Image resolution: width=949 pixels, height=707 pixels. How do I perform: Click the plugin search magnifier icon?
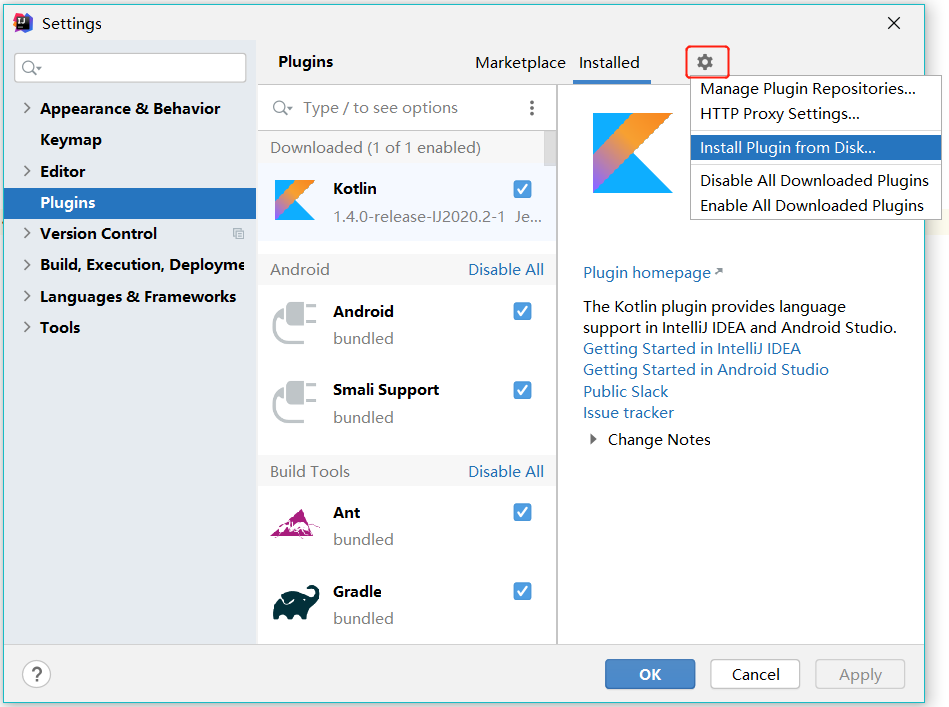tap(282, 108)
